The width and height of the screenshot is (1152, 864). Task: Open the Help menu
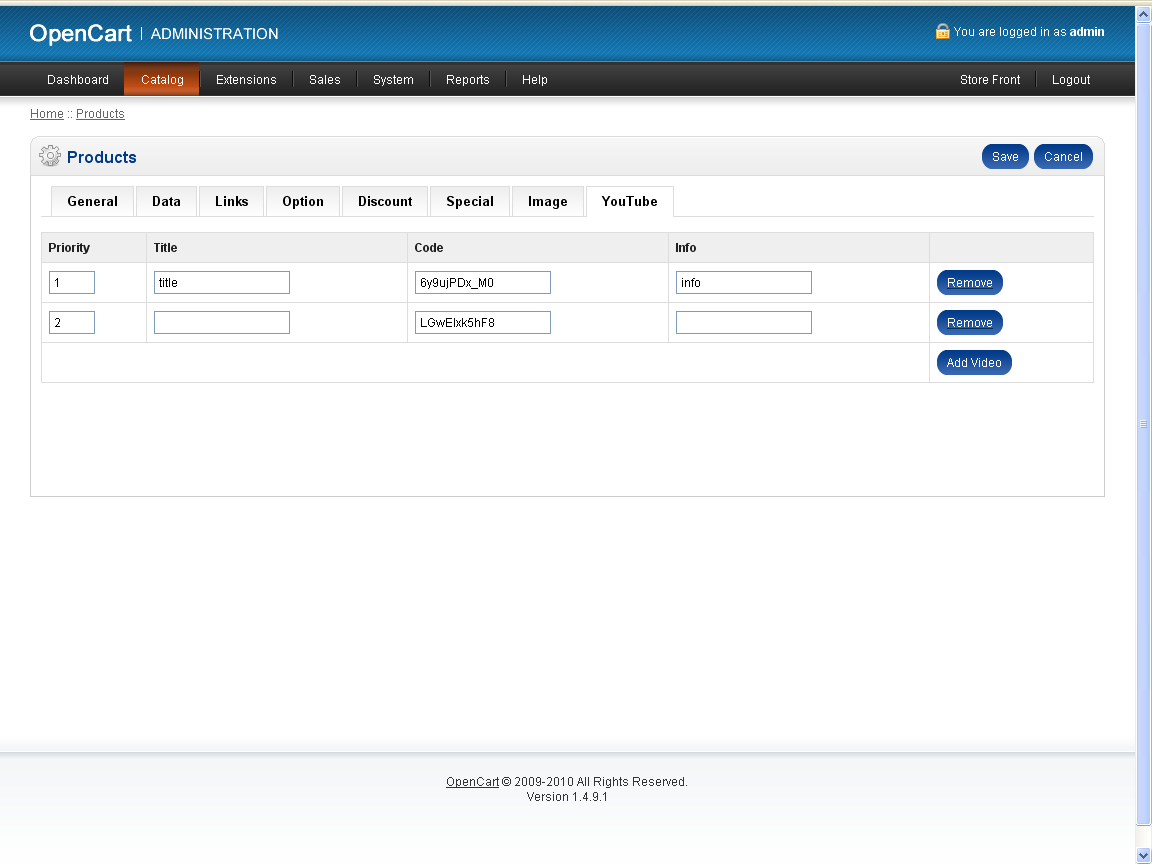pyautogui.click(x=535, y=79)
